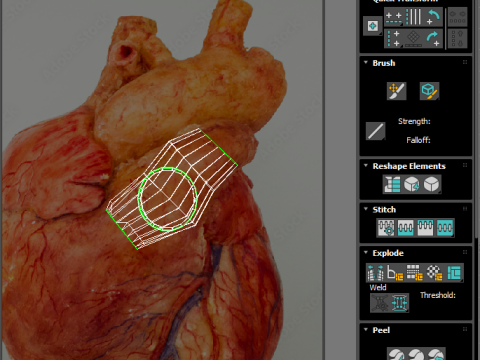Click the Brush rollout grip handle

465,62
